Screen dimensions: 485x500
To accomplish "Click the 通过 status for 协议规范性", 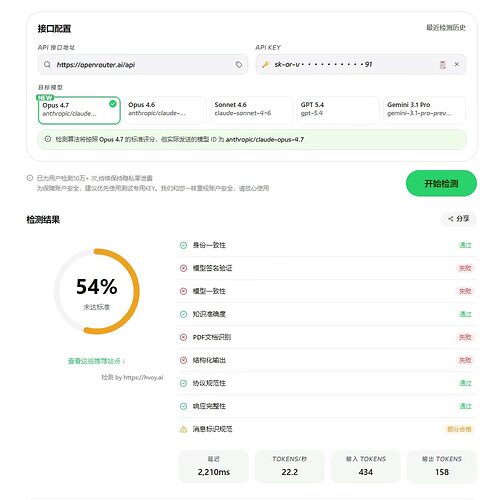I will 465,383.
